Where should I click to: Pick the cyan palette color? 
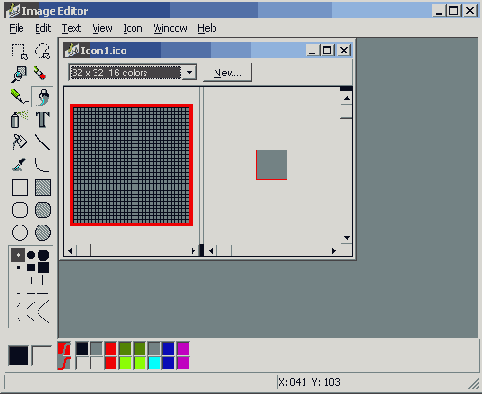tap(154, 363)
